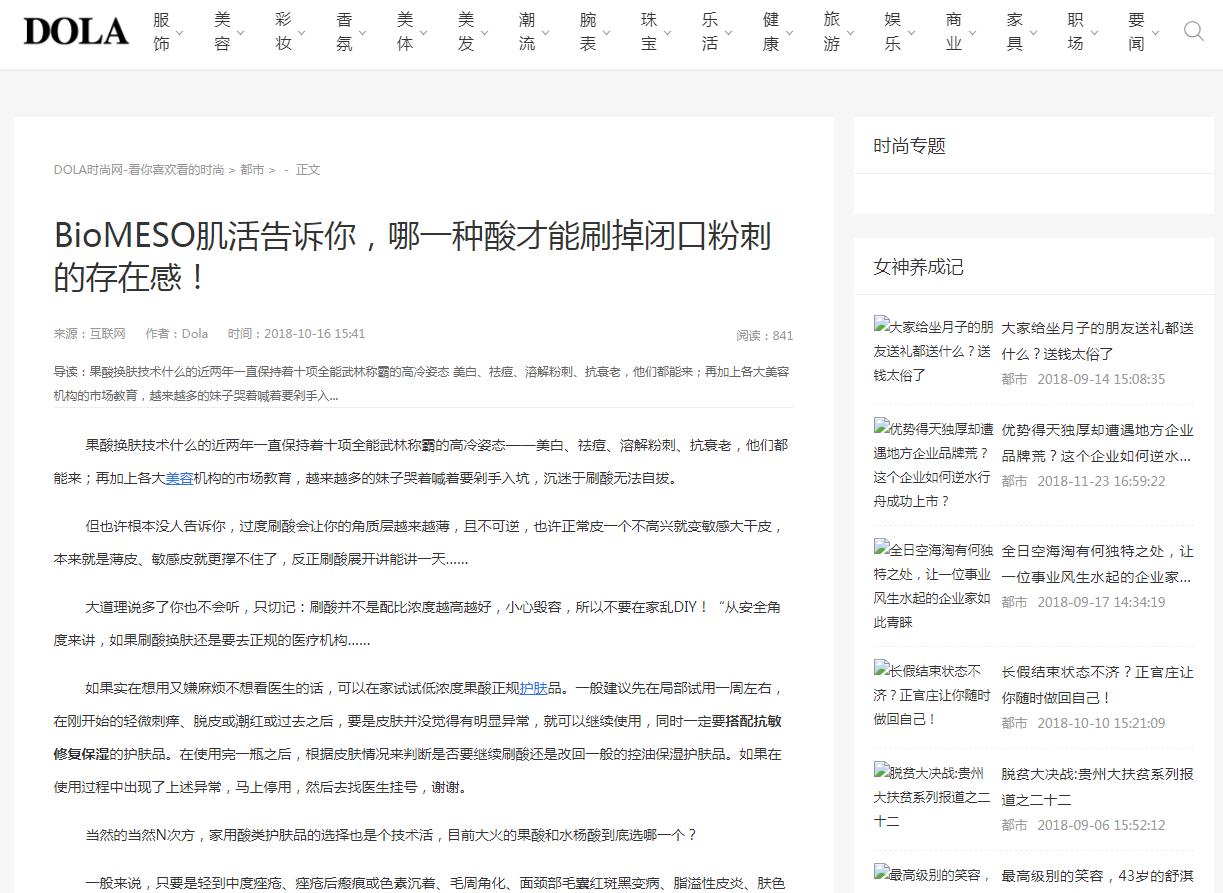Expand chevron beside 腕表
1223x893 pixels.
click(607, 32)
